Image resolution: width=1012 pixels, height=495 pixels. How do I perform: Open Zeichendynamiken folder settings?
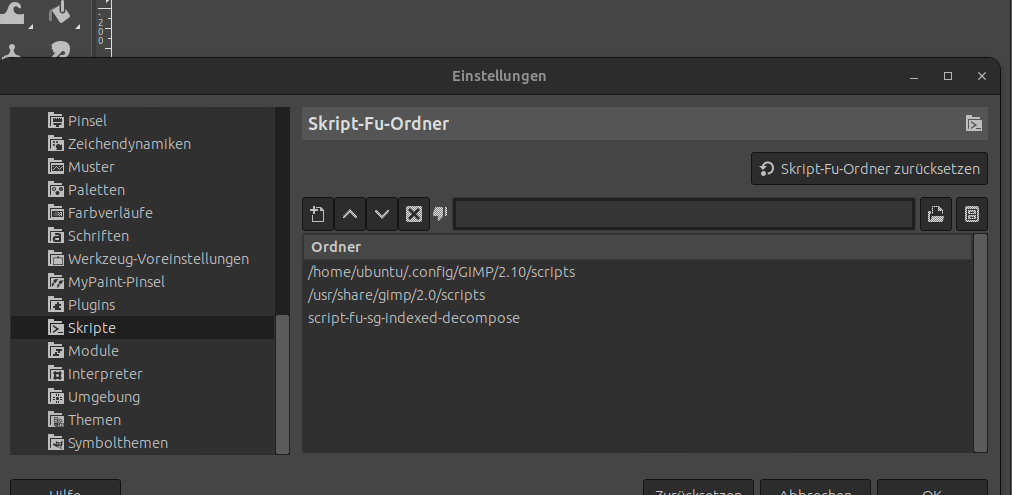(129, 144)
